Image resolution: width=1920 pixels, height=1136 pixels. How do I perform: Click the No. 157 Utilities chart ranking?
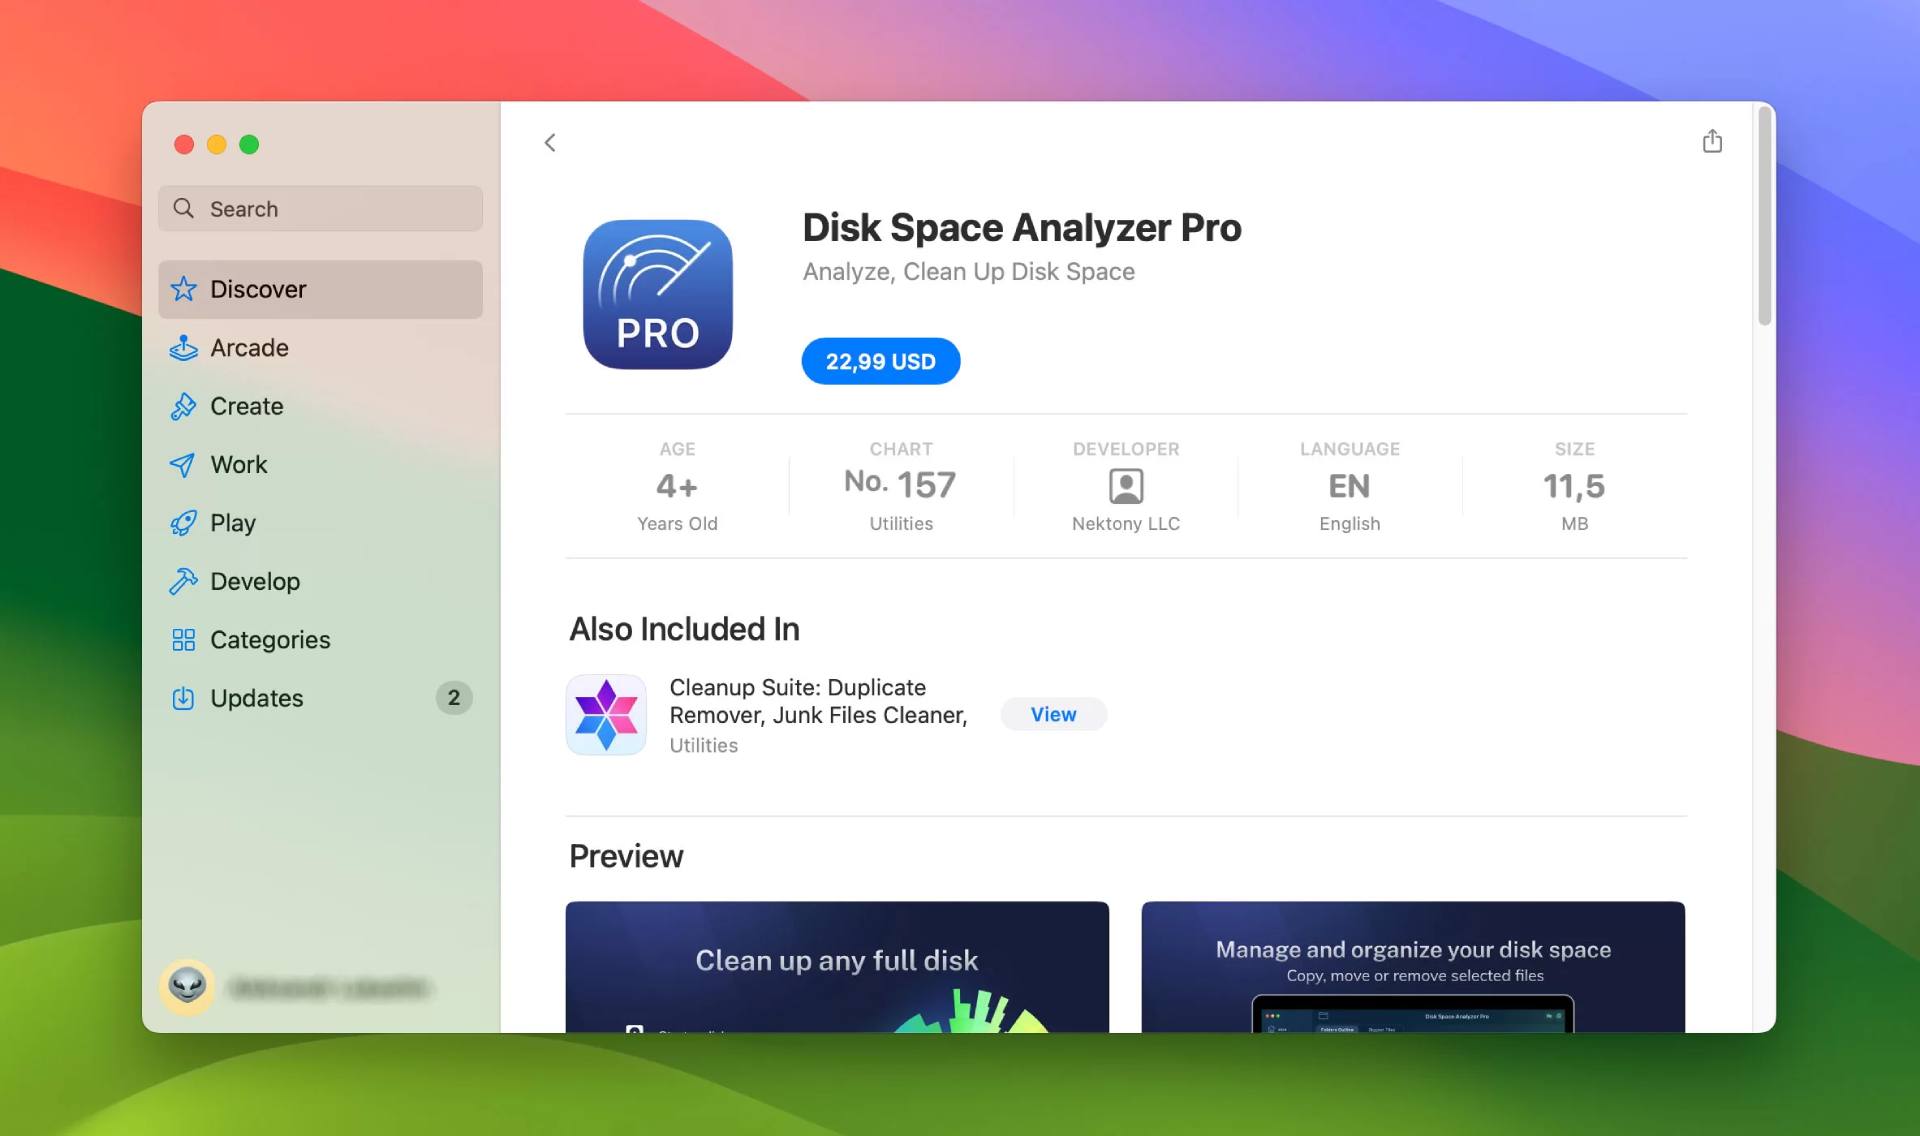[899, 484]
